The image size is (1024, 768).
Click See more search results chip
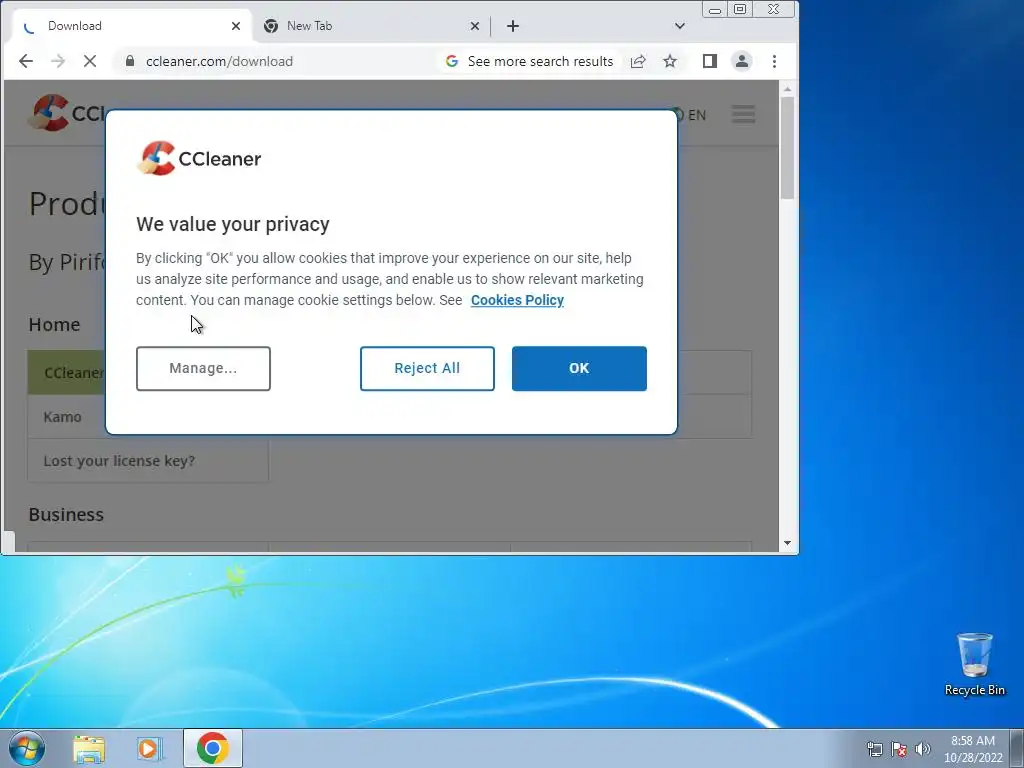(529, 61)
